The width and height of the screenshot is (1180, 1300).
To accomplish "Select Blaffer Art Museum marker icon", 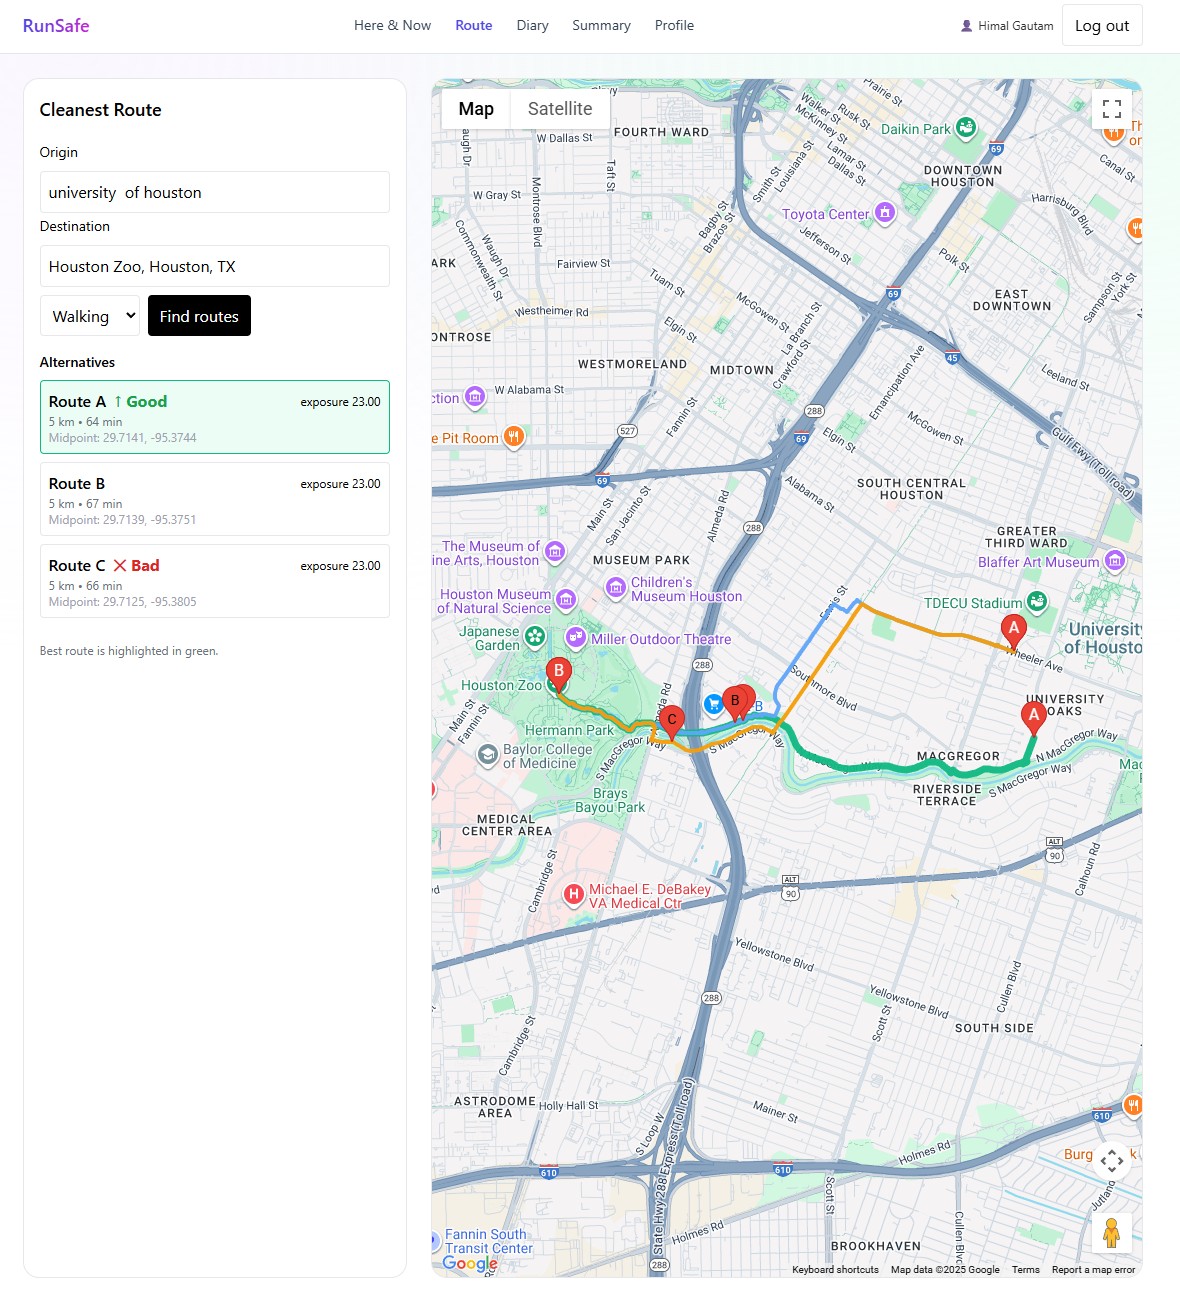I will [x=1115, y=561].
